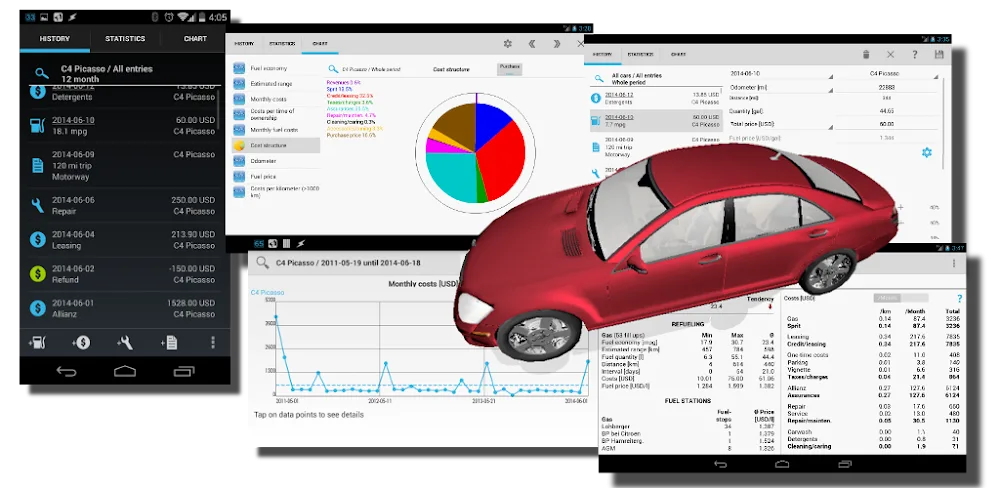Viewport: 1000px width, 488px height.
Task: Tap the add refueling pump icon
Action: (37, 343)
